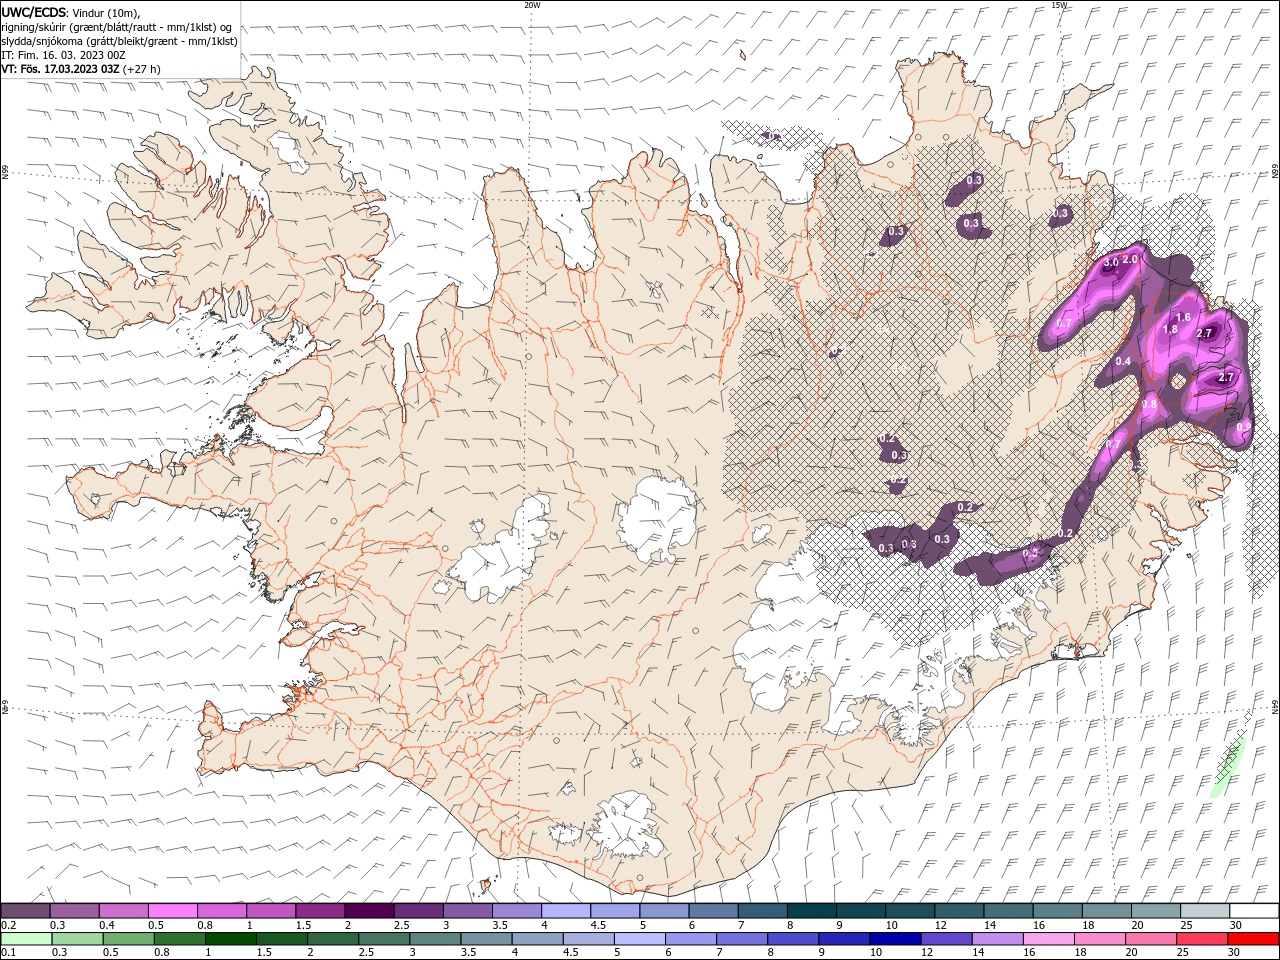Click the 1.8 precipitation value on the map

click(1171, 329)
